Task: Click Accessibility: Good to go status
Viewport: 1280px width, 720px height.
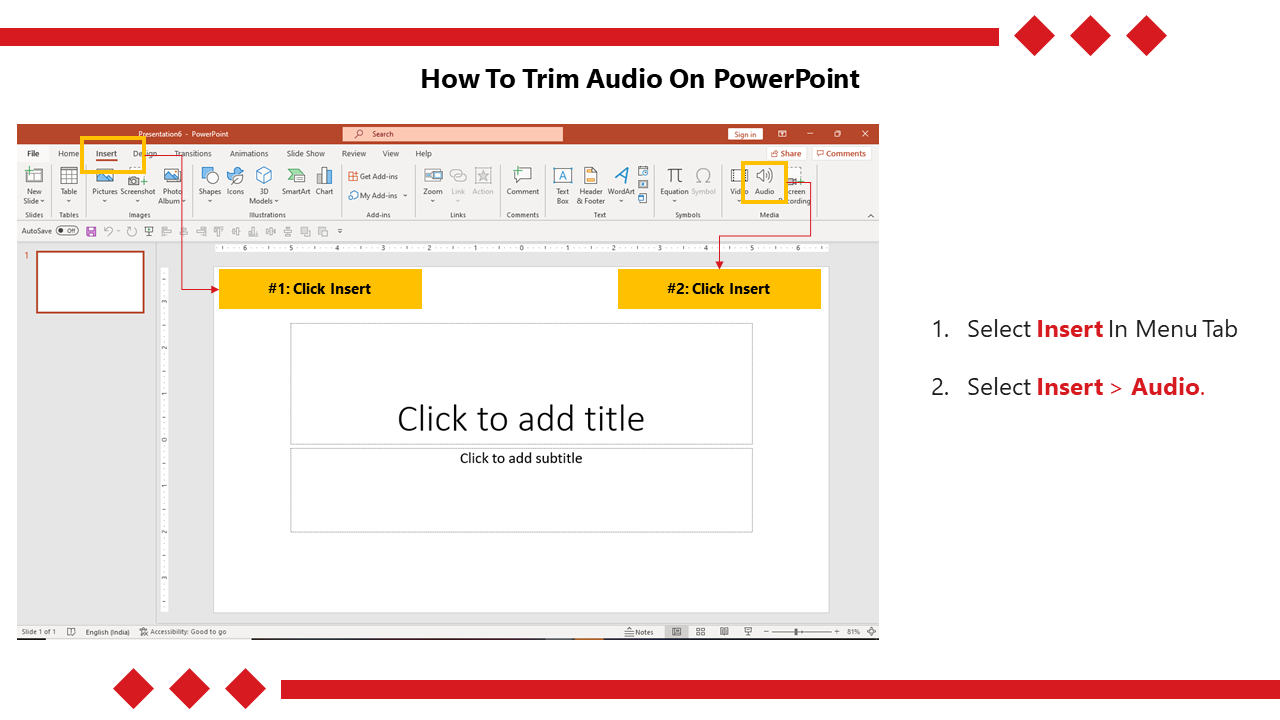Action: (x=183, y=632)
